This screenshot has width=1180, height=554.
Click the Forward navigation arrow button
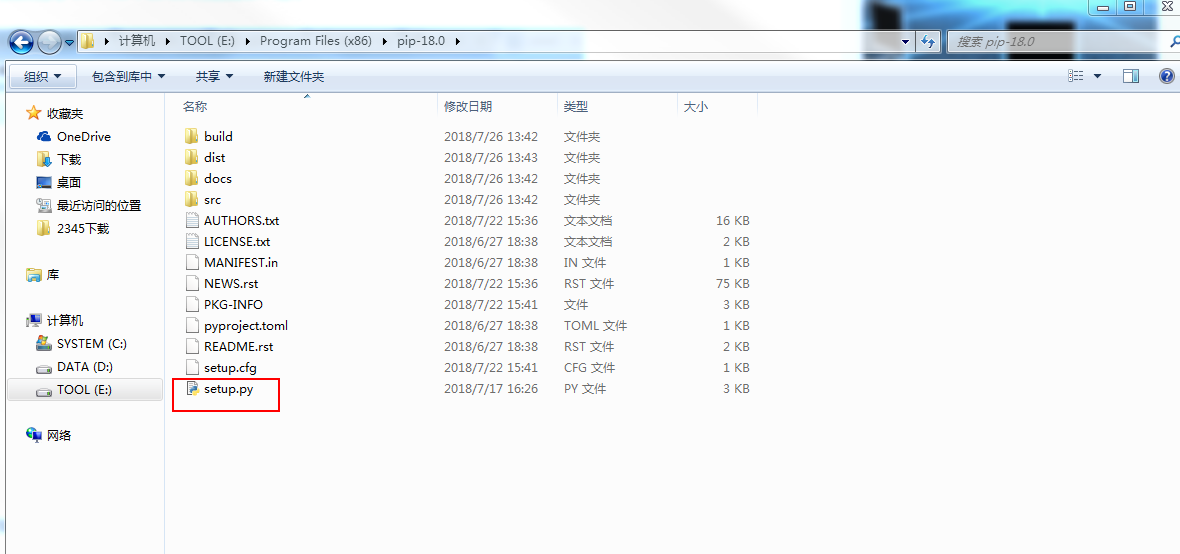49,41
